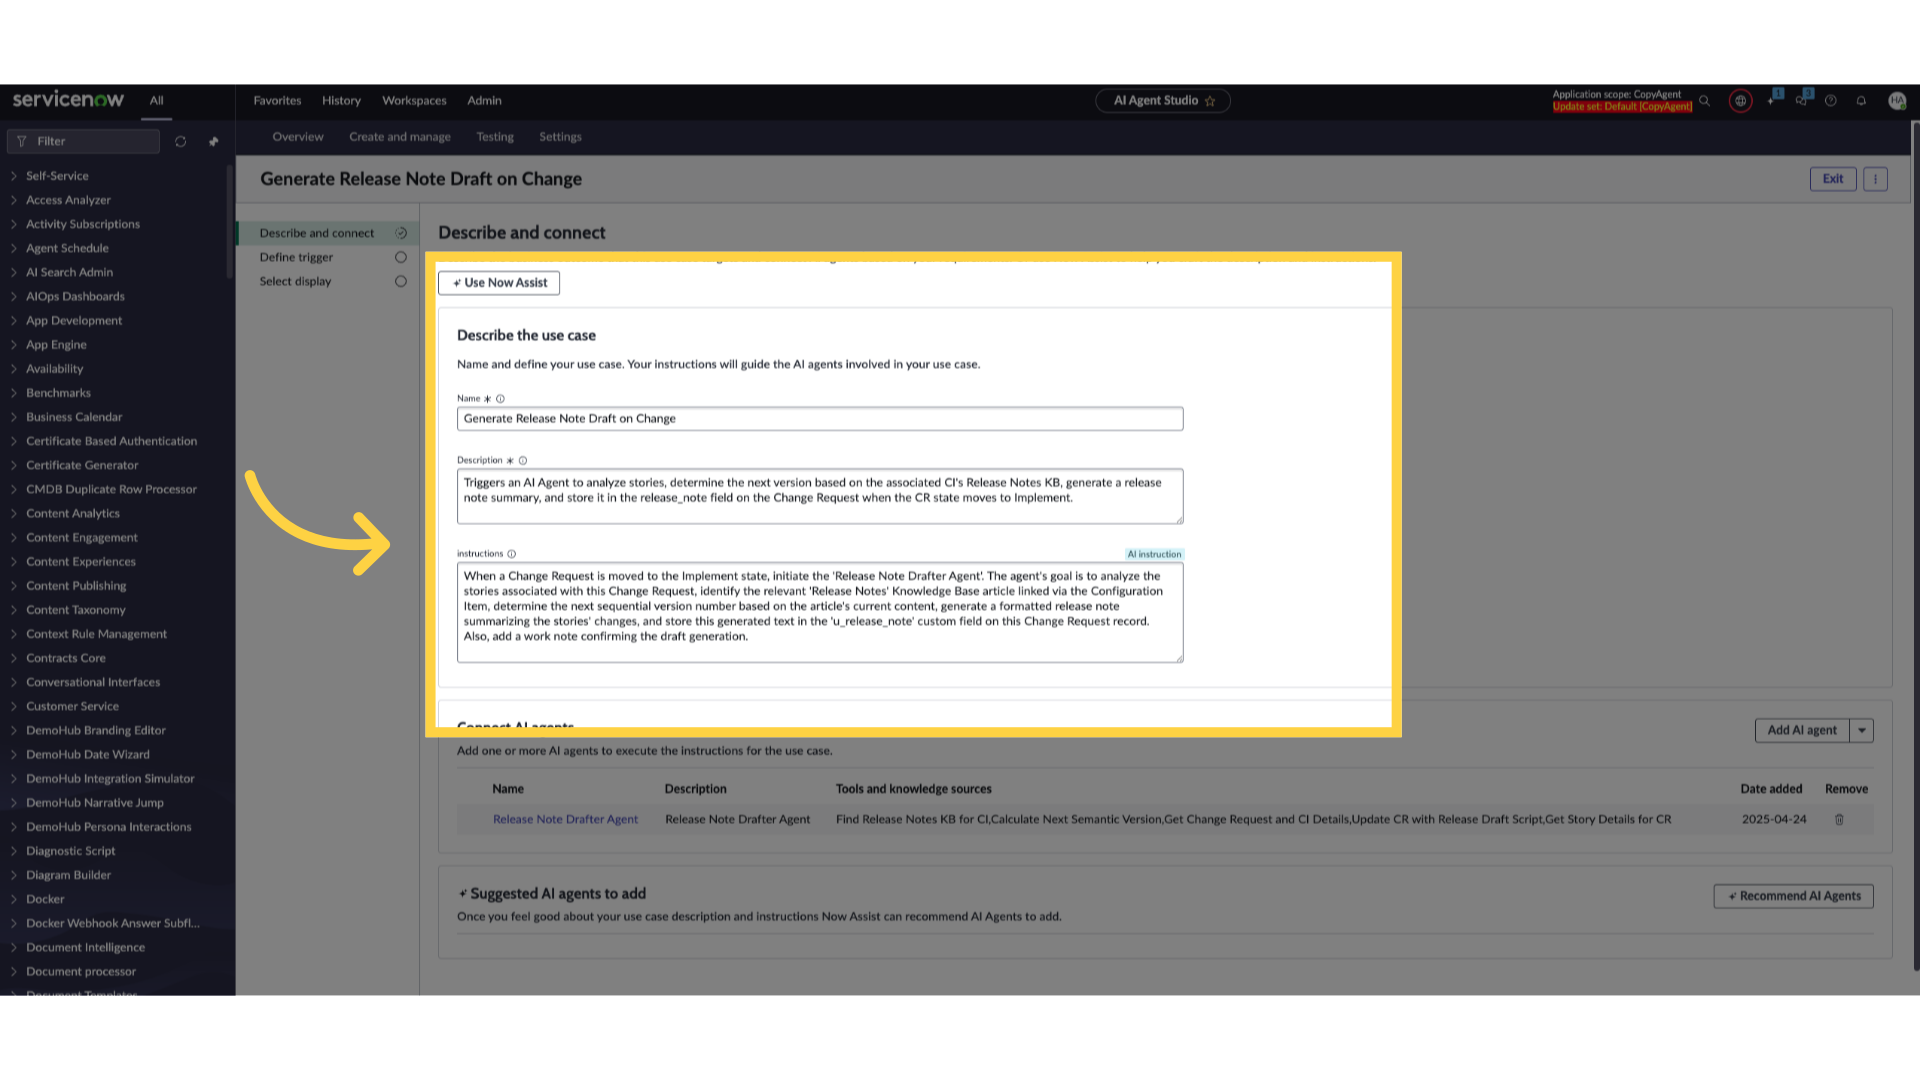This screenshot has height=1080, width=1920.
Task: Switch to the Testing tab
Action: (495, 137)
